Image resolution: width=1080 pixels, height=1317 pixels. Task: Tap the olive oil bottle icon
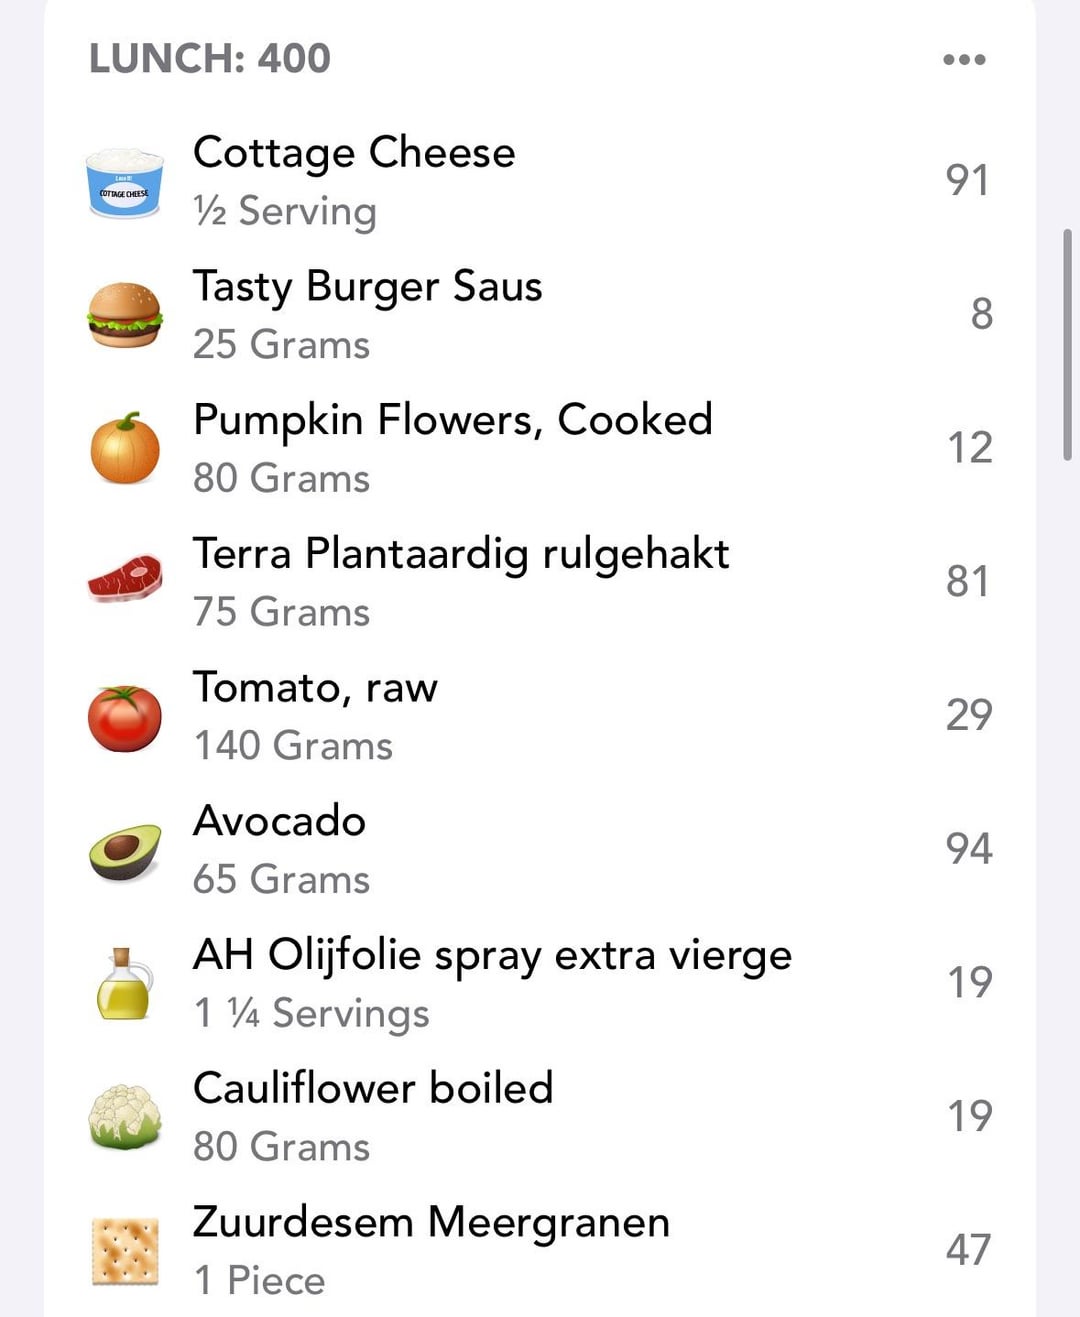(x=124, y=984)
